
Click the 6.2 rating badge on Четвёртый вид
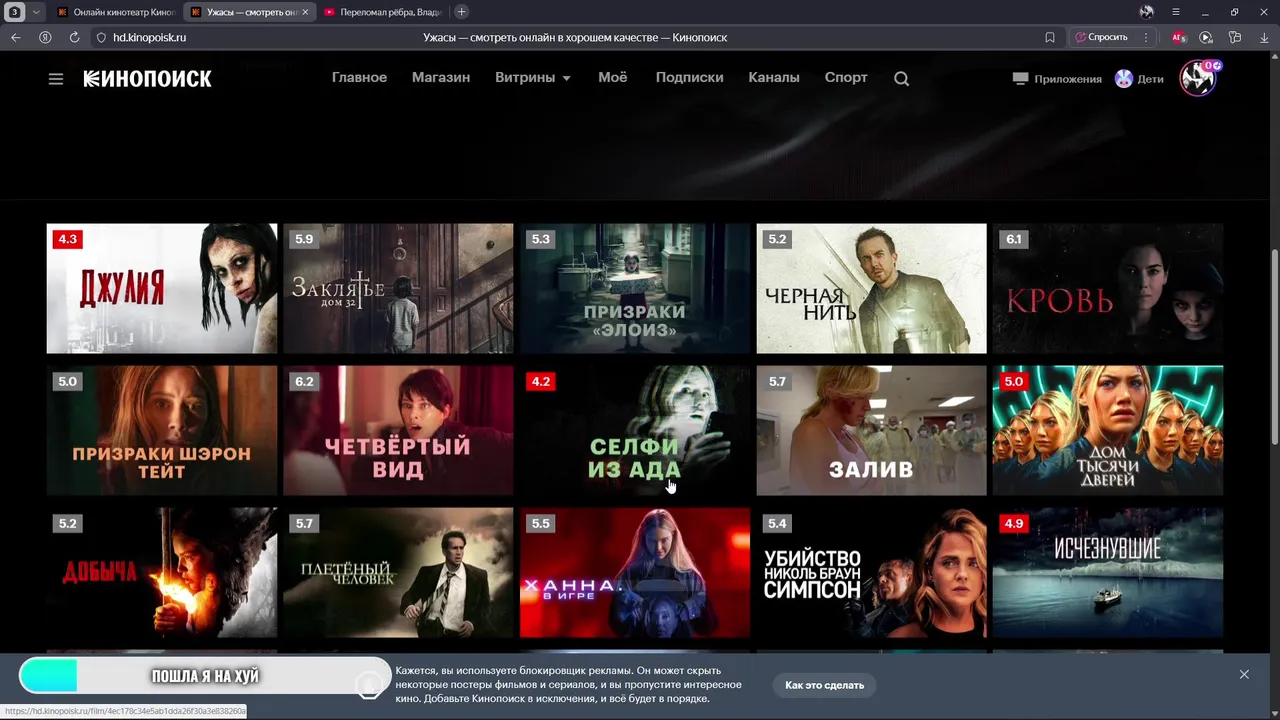tap(304, 381)
